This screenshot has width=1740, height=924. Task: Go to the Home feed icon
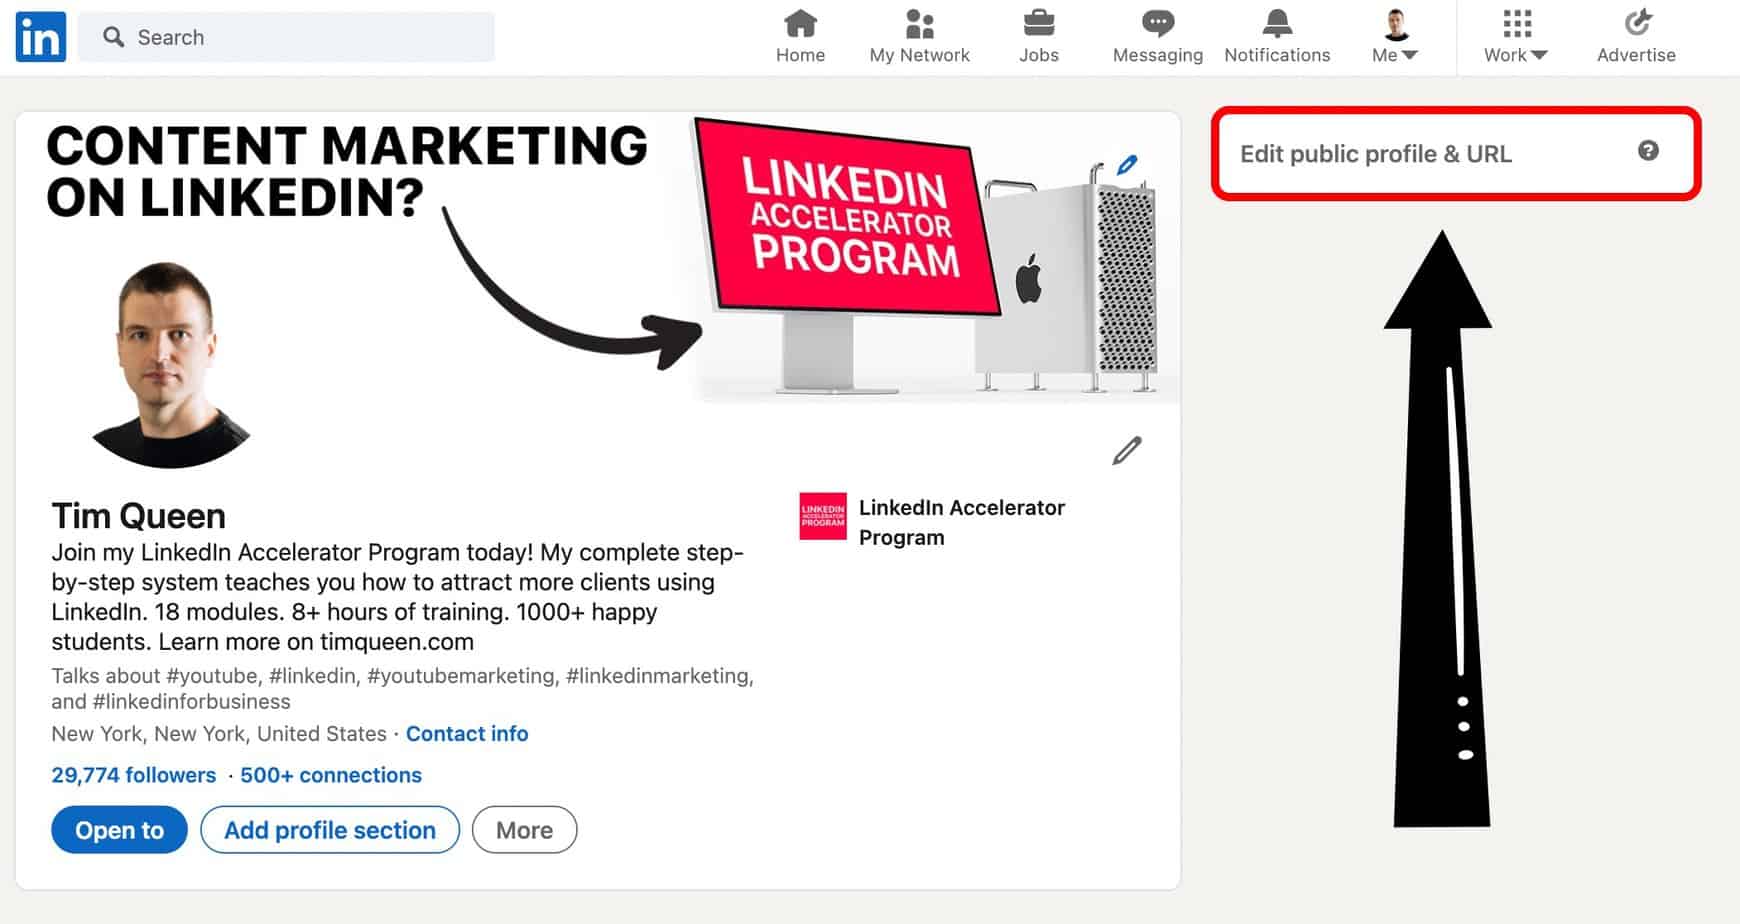pos(800,23)
